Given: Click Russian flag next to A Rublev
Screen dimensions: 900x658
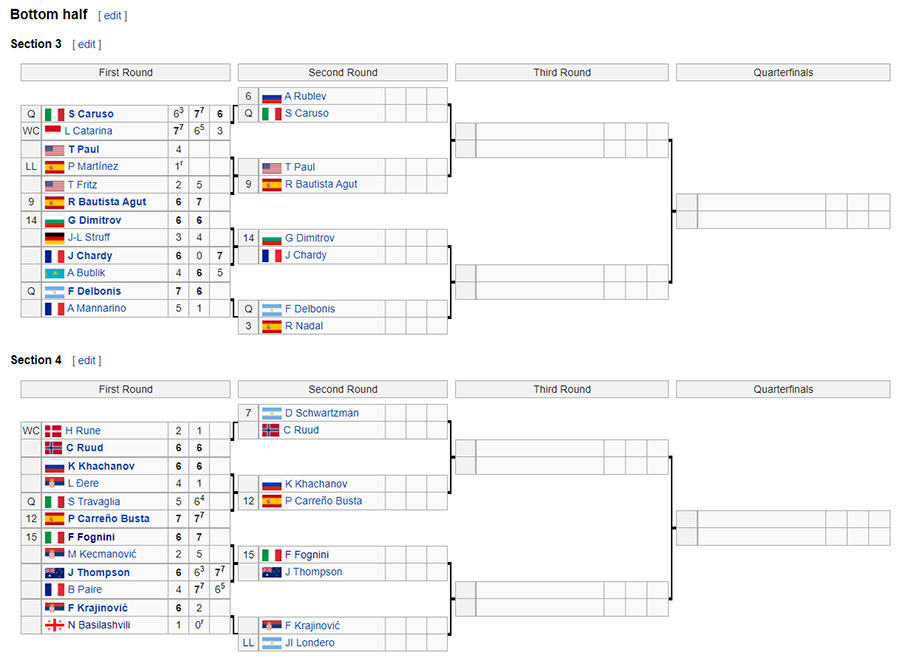Looking at the screenshot, I should click(x=271, y=96).
